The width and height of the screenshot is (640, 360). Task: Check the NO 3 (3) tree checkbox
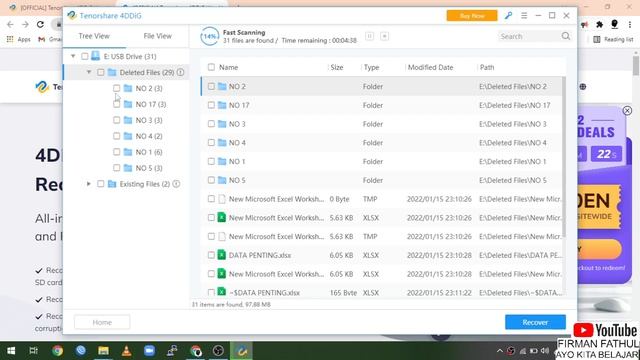pos(116,120)
